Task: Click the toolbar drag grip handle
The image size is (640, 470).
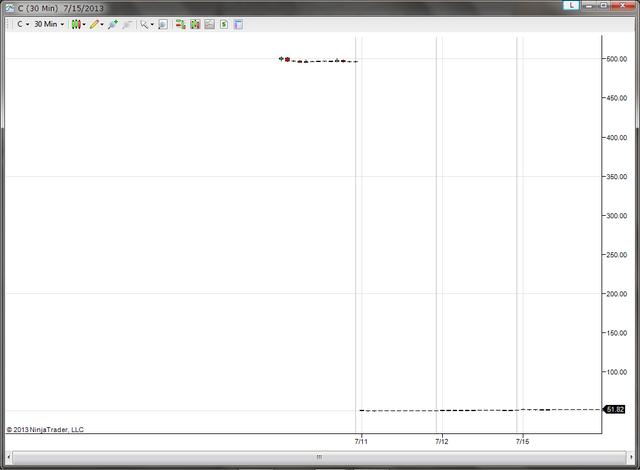Action: (9, 24)
